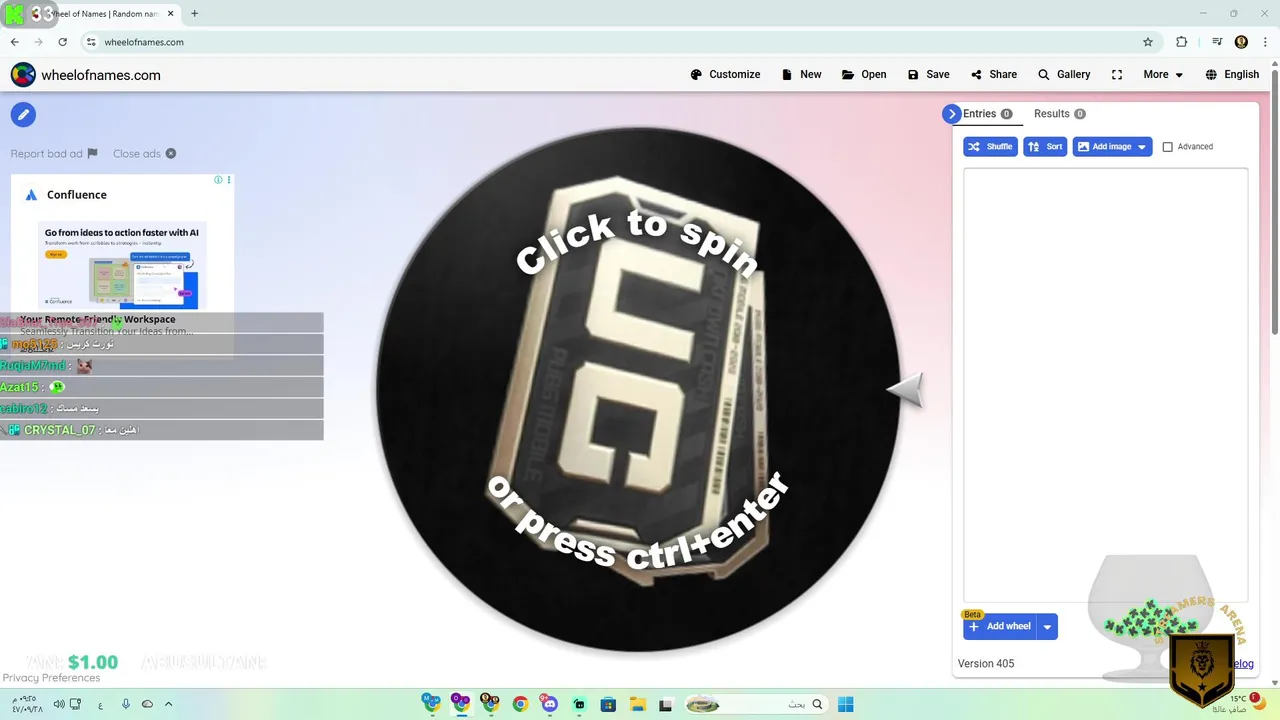
Task: Open browser extensions puzzle icon
Action: coord(1182,42)
